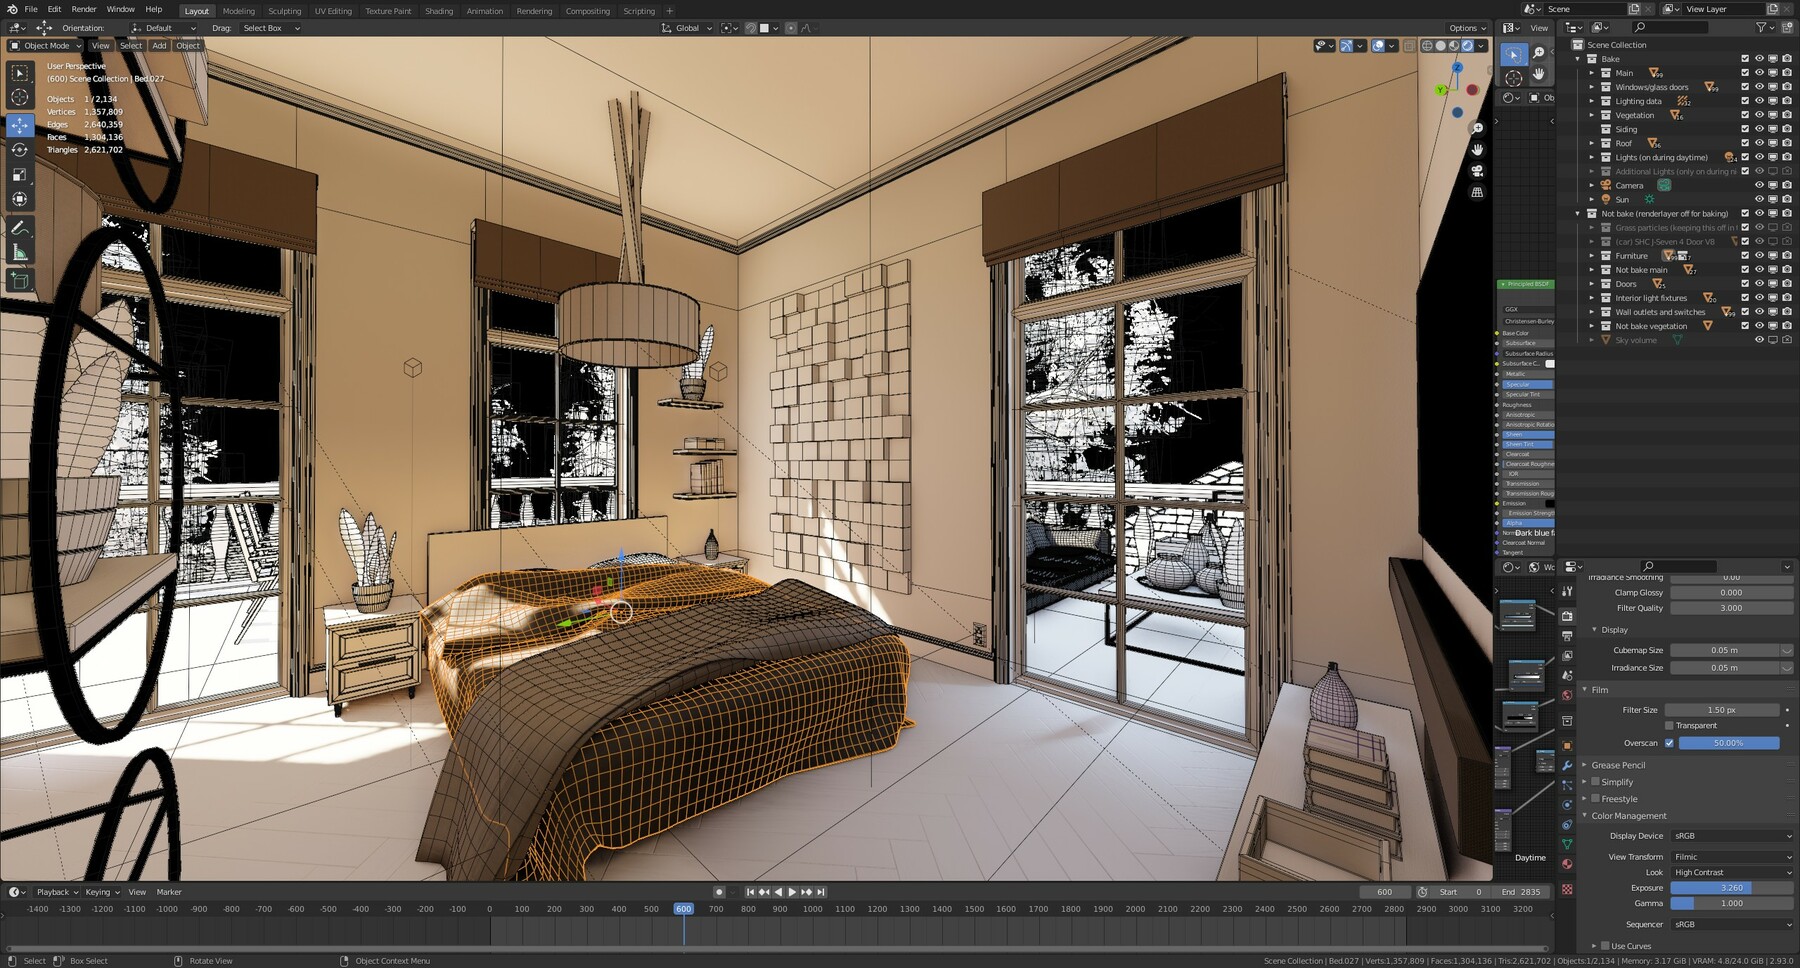Adjust the Gamma slider
Screen dimensions: 1800x968
point(1732,903)
